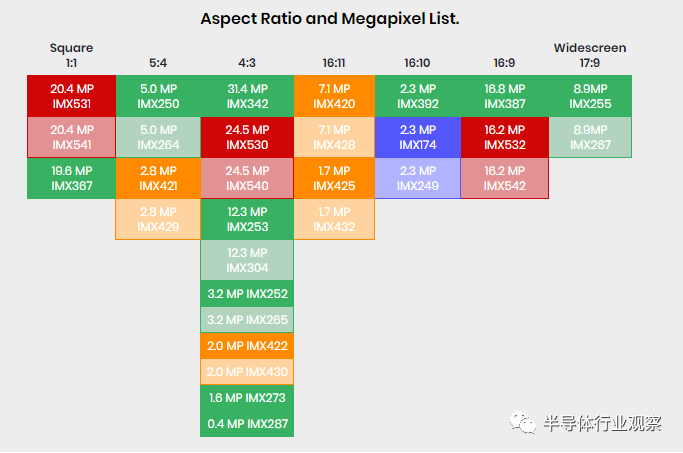Select the blue 2.3 MP IMX174 cell
The height and width of the screenshot is (453, 683).
coord(418,137)
